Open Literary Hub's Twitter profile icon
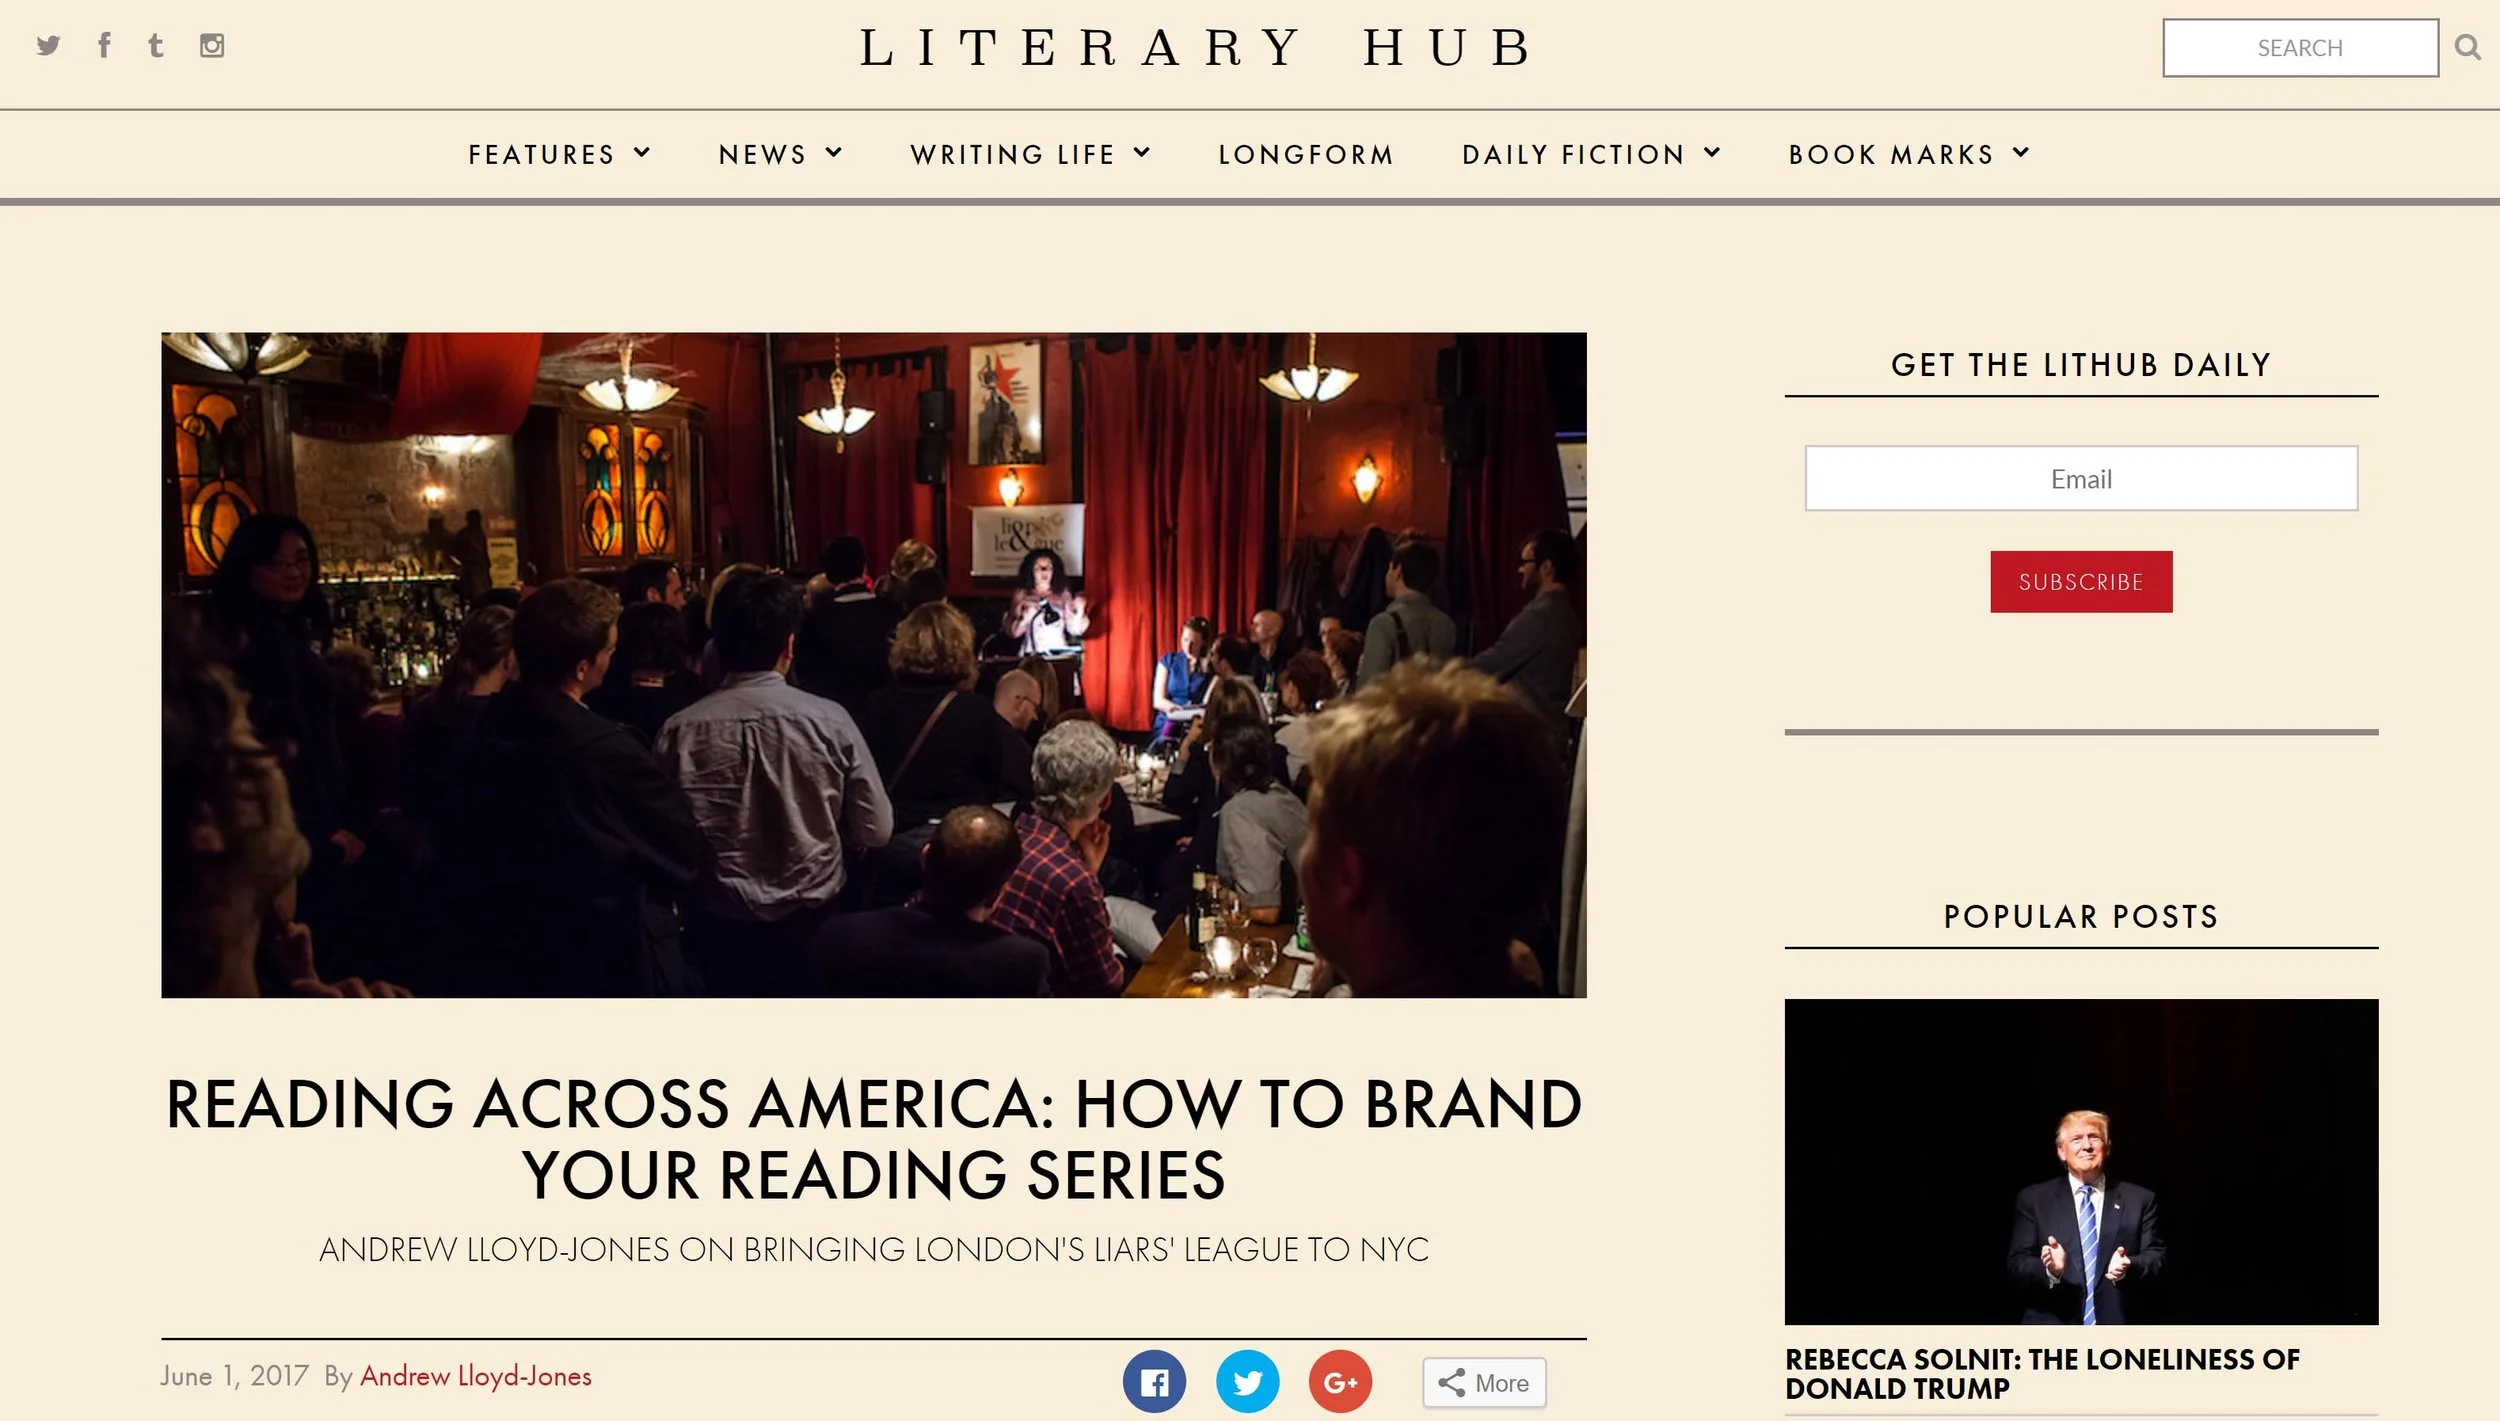Screen dimensions: 2500x1421 coord(48,46)
